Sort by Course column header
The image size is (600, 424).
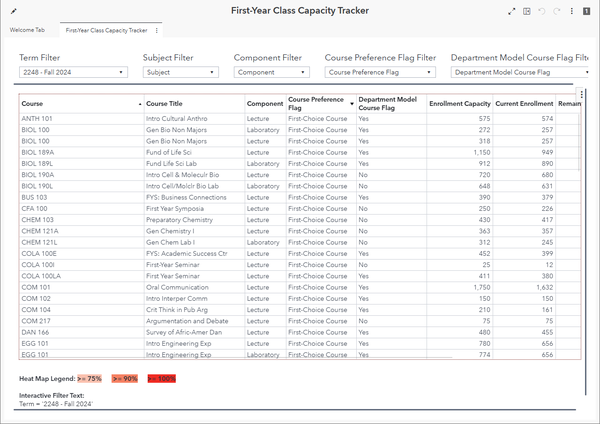82,104
